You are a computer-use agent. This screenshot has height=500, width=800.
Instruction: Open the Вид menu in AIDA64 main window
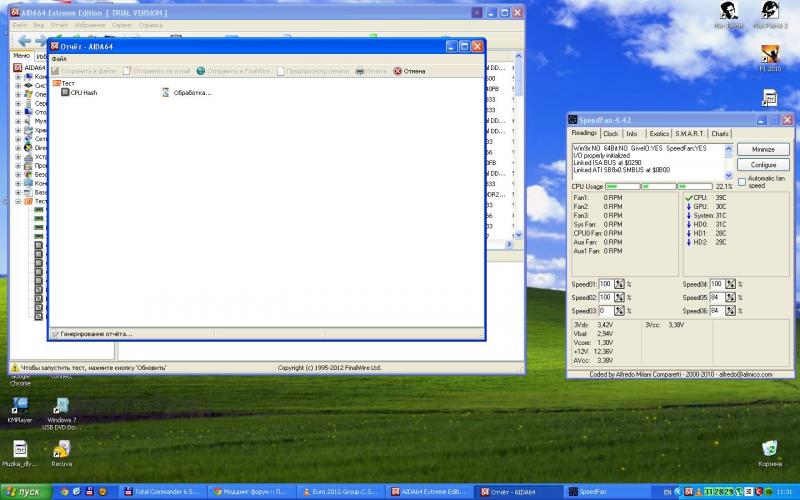pyautogui.click(x=39, y=25)
